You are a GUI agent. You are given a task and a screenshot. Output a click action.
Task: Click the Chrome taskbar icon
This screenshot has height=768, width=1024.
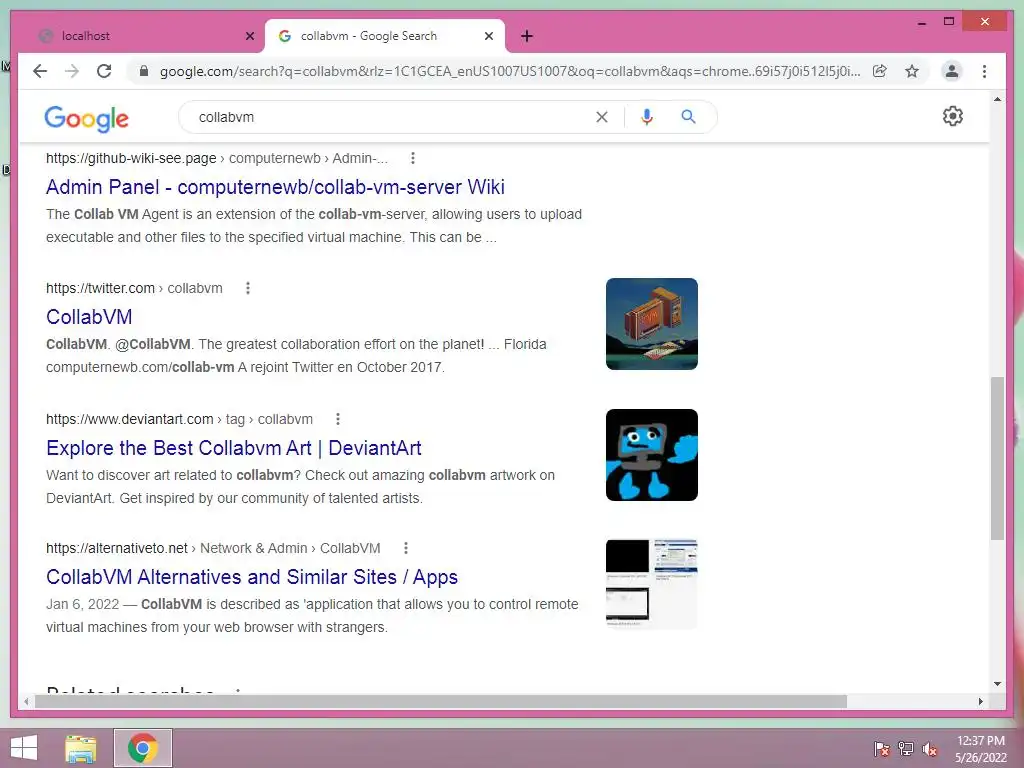click(x=143, y=748)
